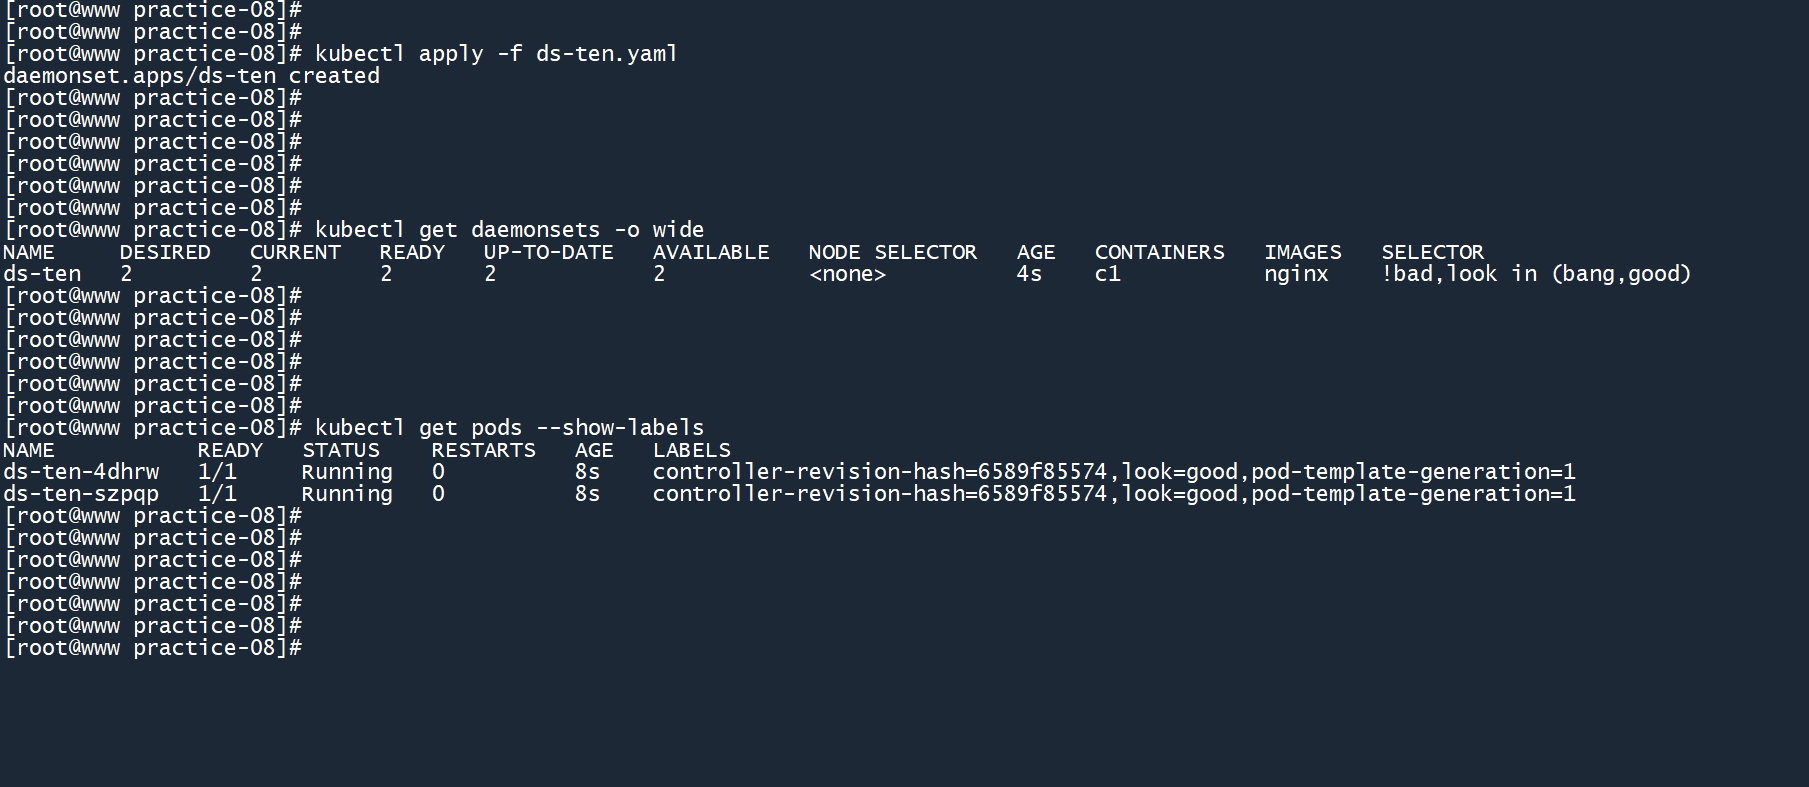Click the Running status of pod ds-ten-szpqp
The height and width of the screenshot is (787, 1809).
346,494
